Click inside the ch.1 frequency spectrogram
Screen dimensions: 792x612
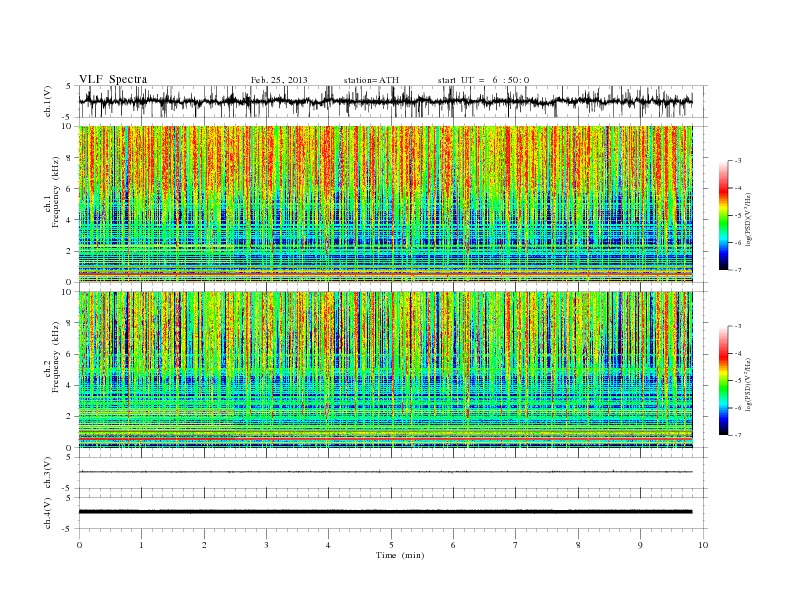pyautogui.click(x=385, y=204)
